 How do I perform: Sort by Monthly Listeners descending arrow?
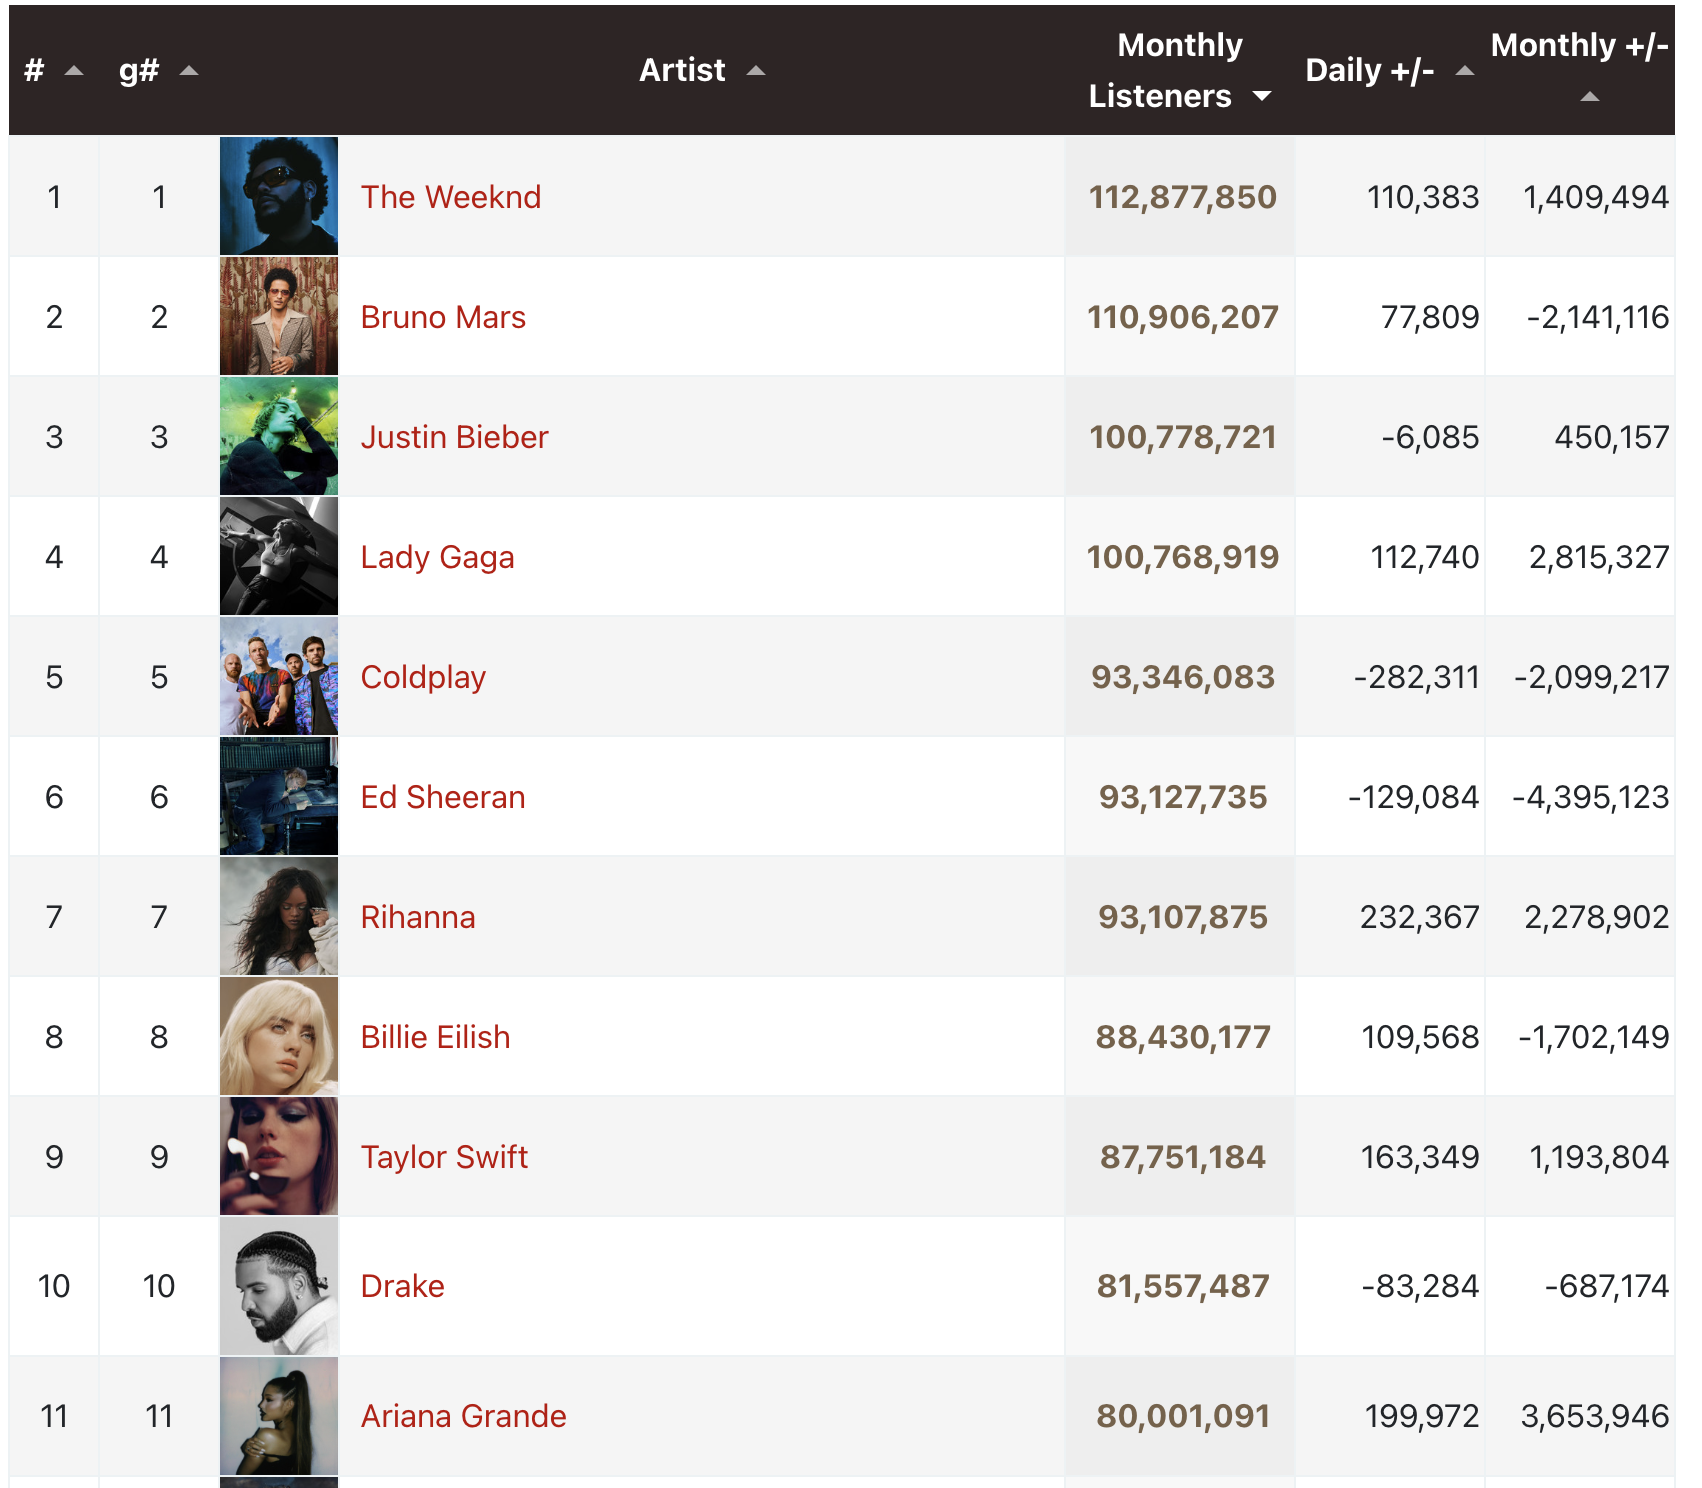point(1262,96)
